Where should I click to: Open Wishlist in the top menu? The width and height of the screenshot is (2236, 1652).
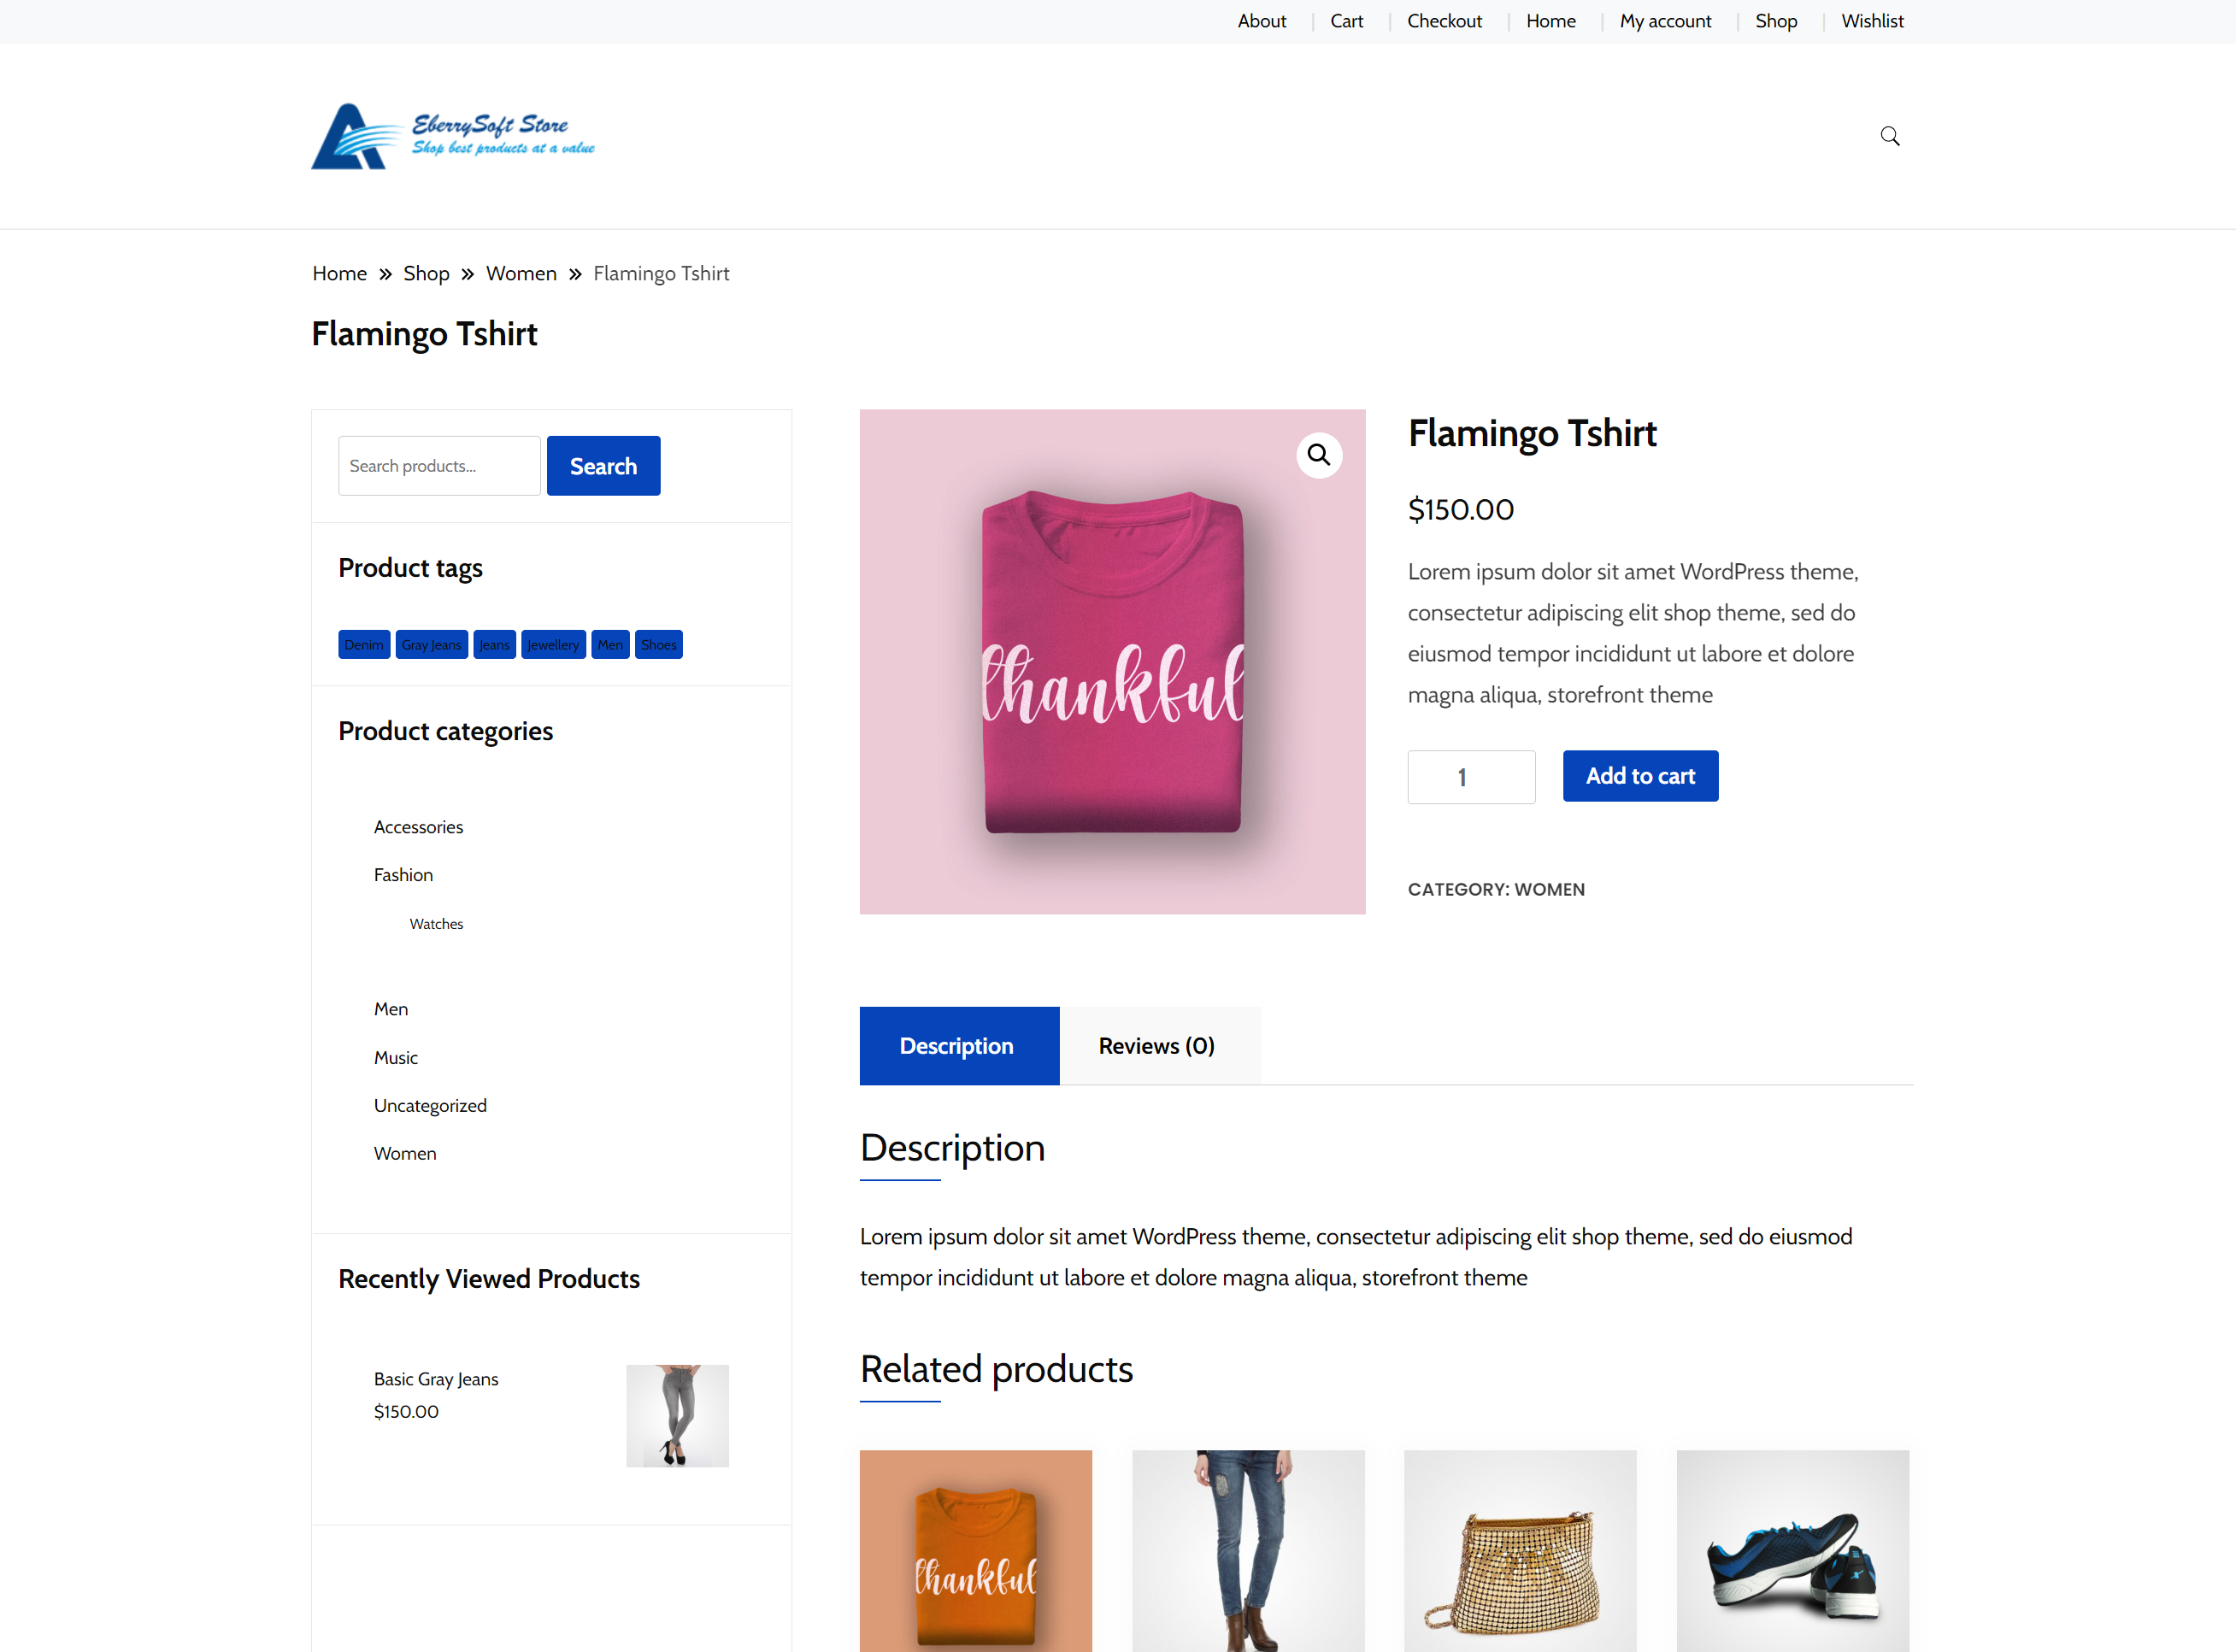[x=1872, y=21]
